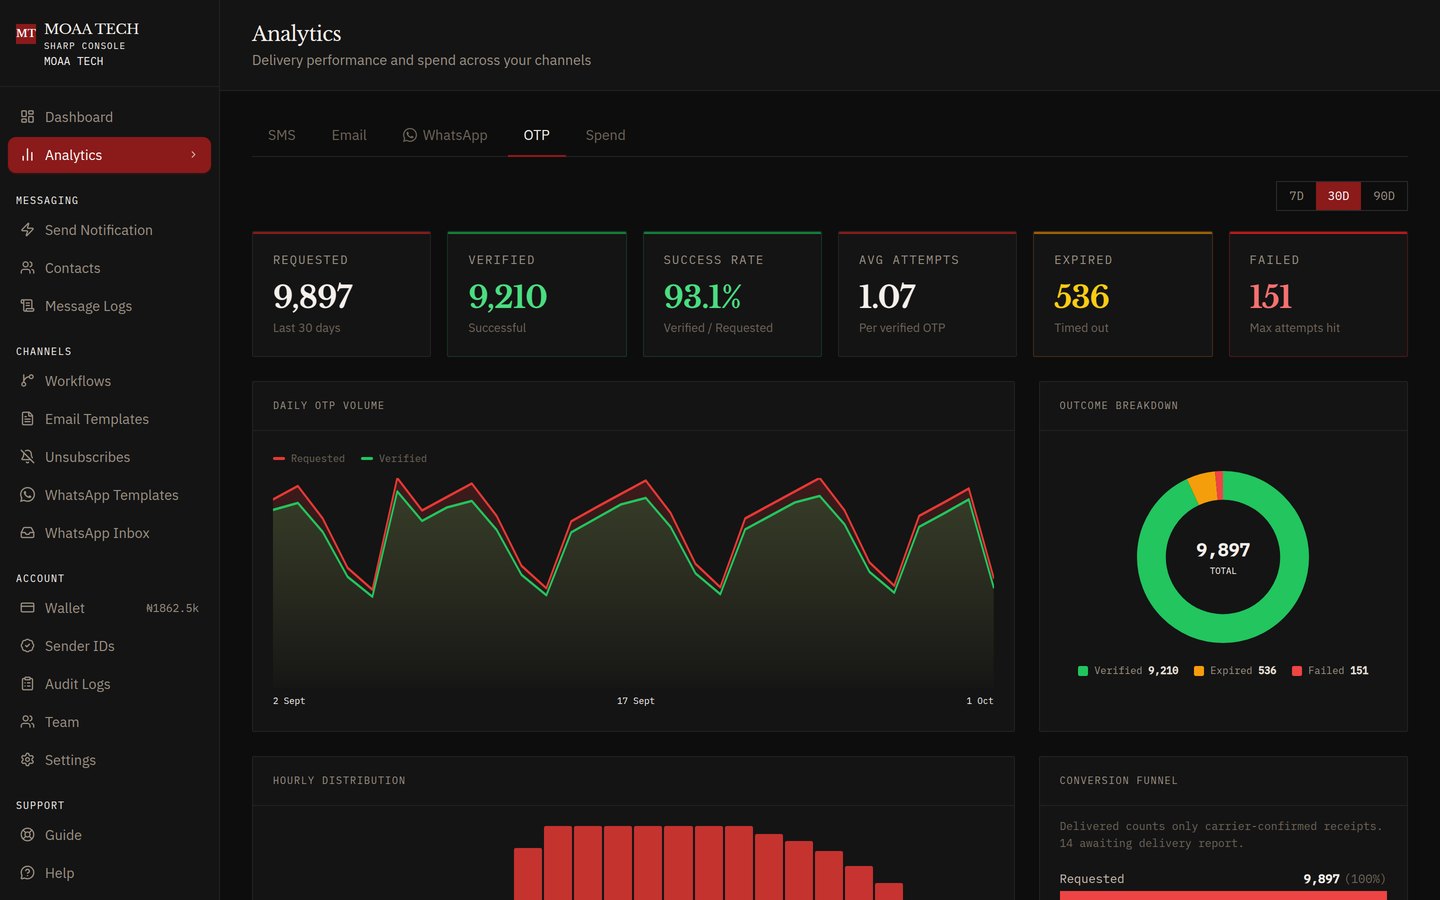Click the Dashboard grid icon

[27, 117]
